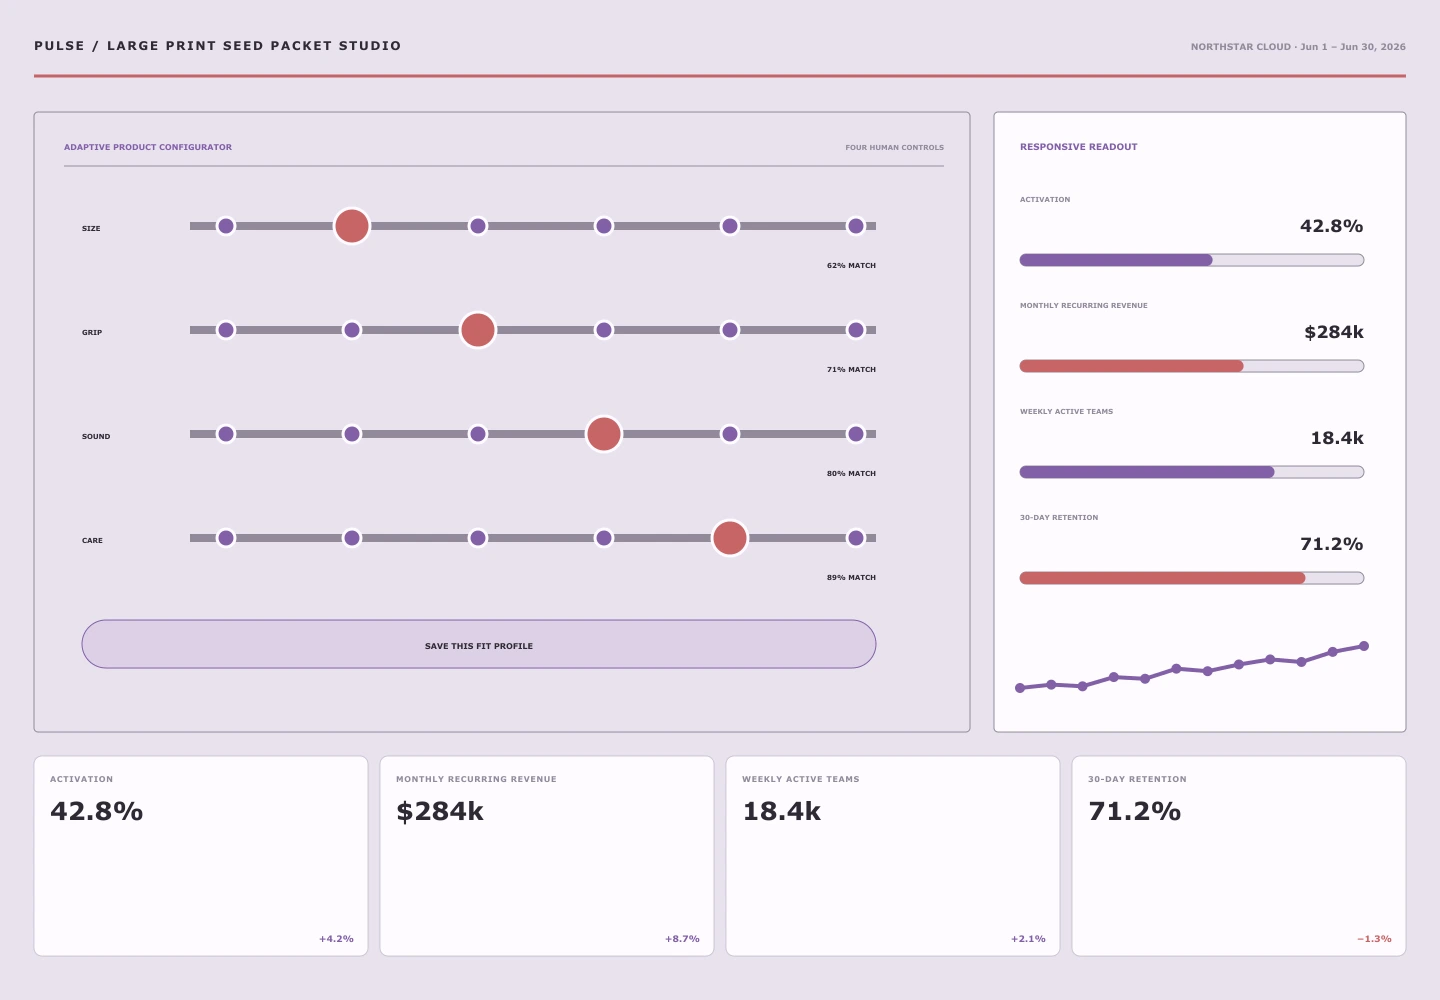Set SOUND slider to its first stop

tap(226, 434)
